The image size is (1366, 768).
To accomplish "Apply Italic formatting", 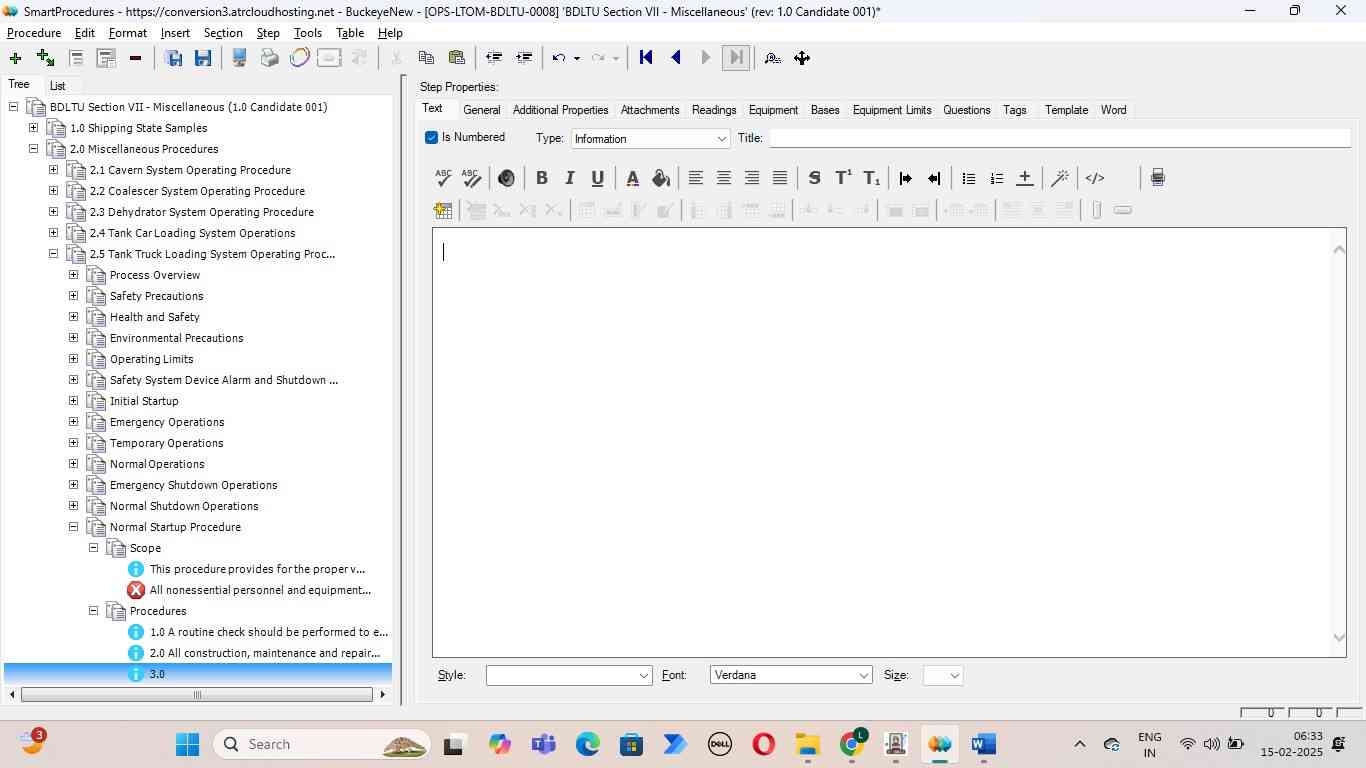I will [570, 178].
